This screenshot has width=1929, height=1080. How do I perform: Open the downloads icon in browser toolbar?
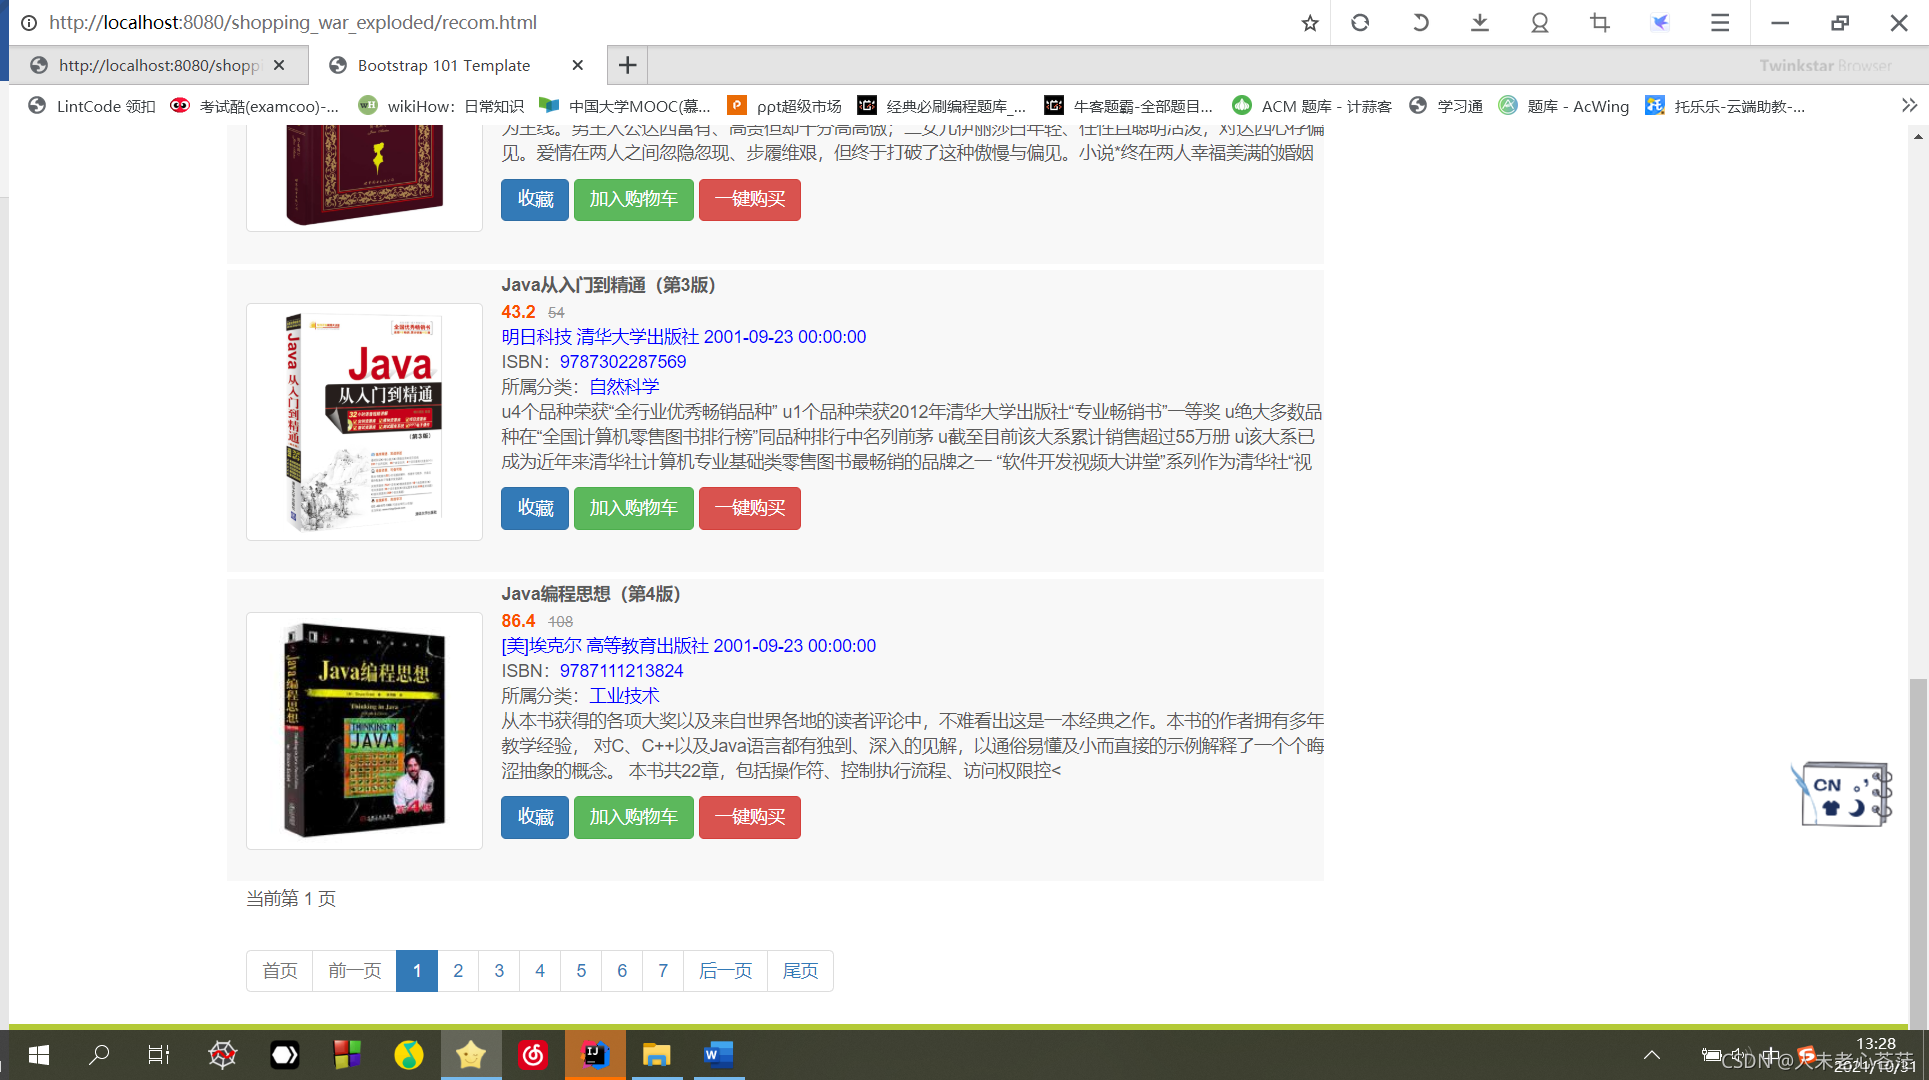(1479, 22)
